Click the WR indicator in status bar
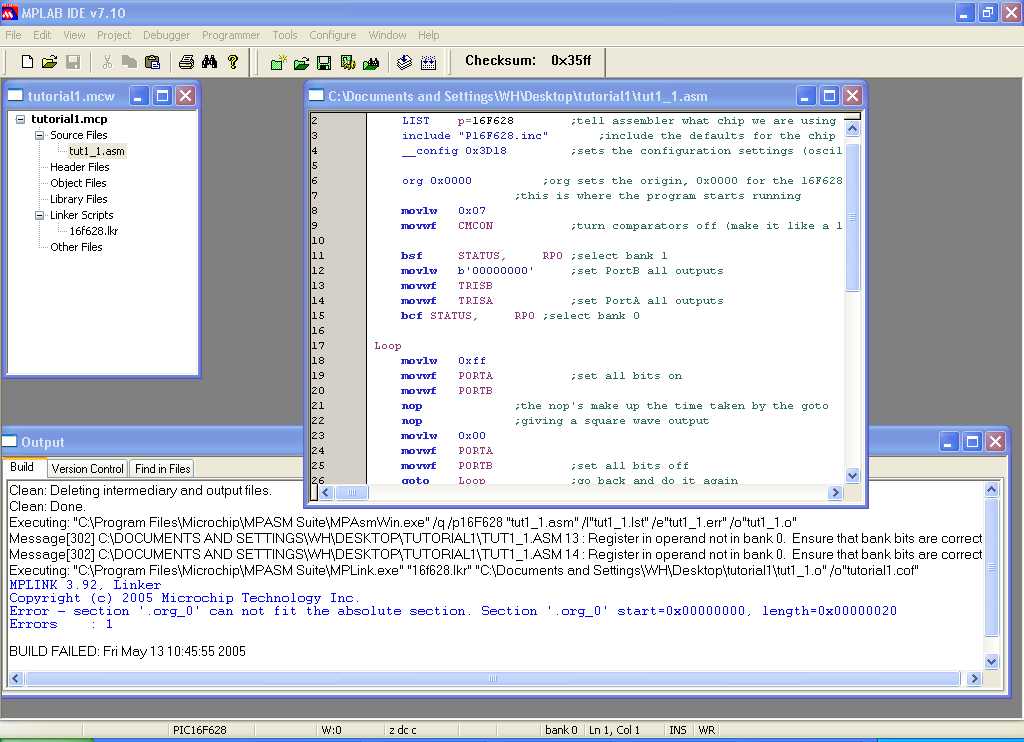The height and width of the screenshot is (742, 1024). click(707, 730)
